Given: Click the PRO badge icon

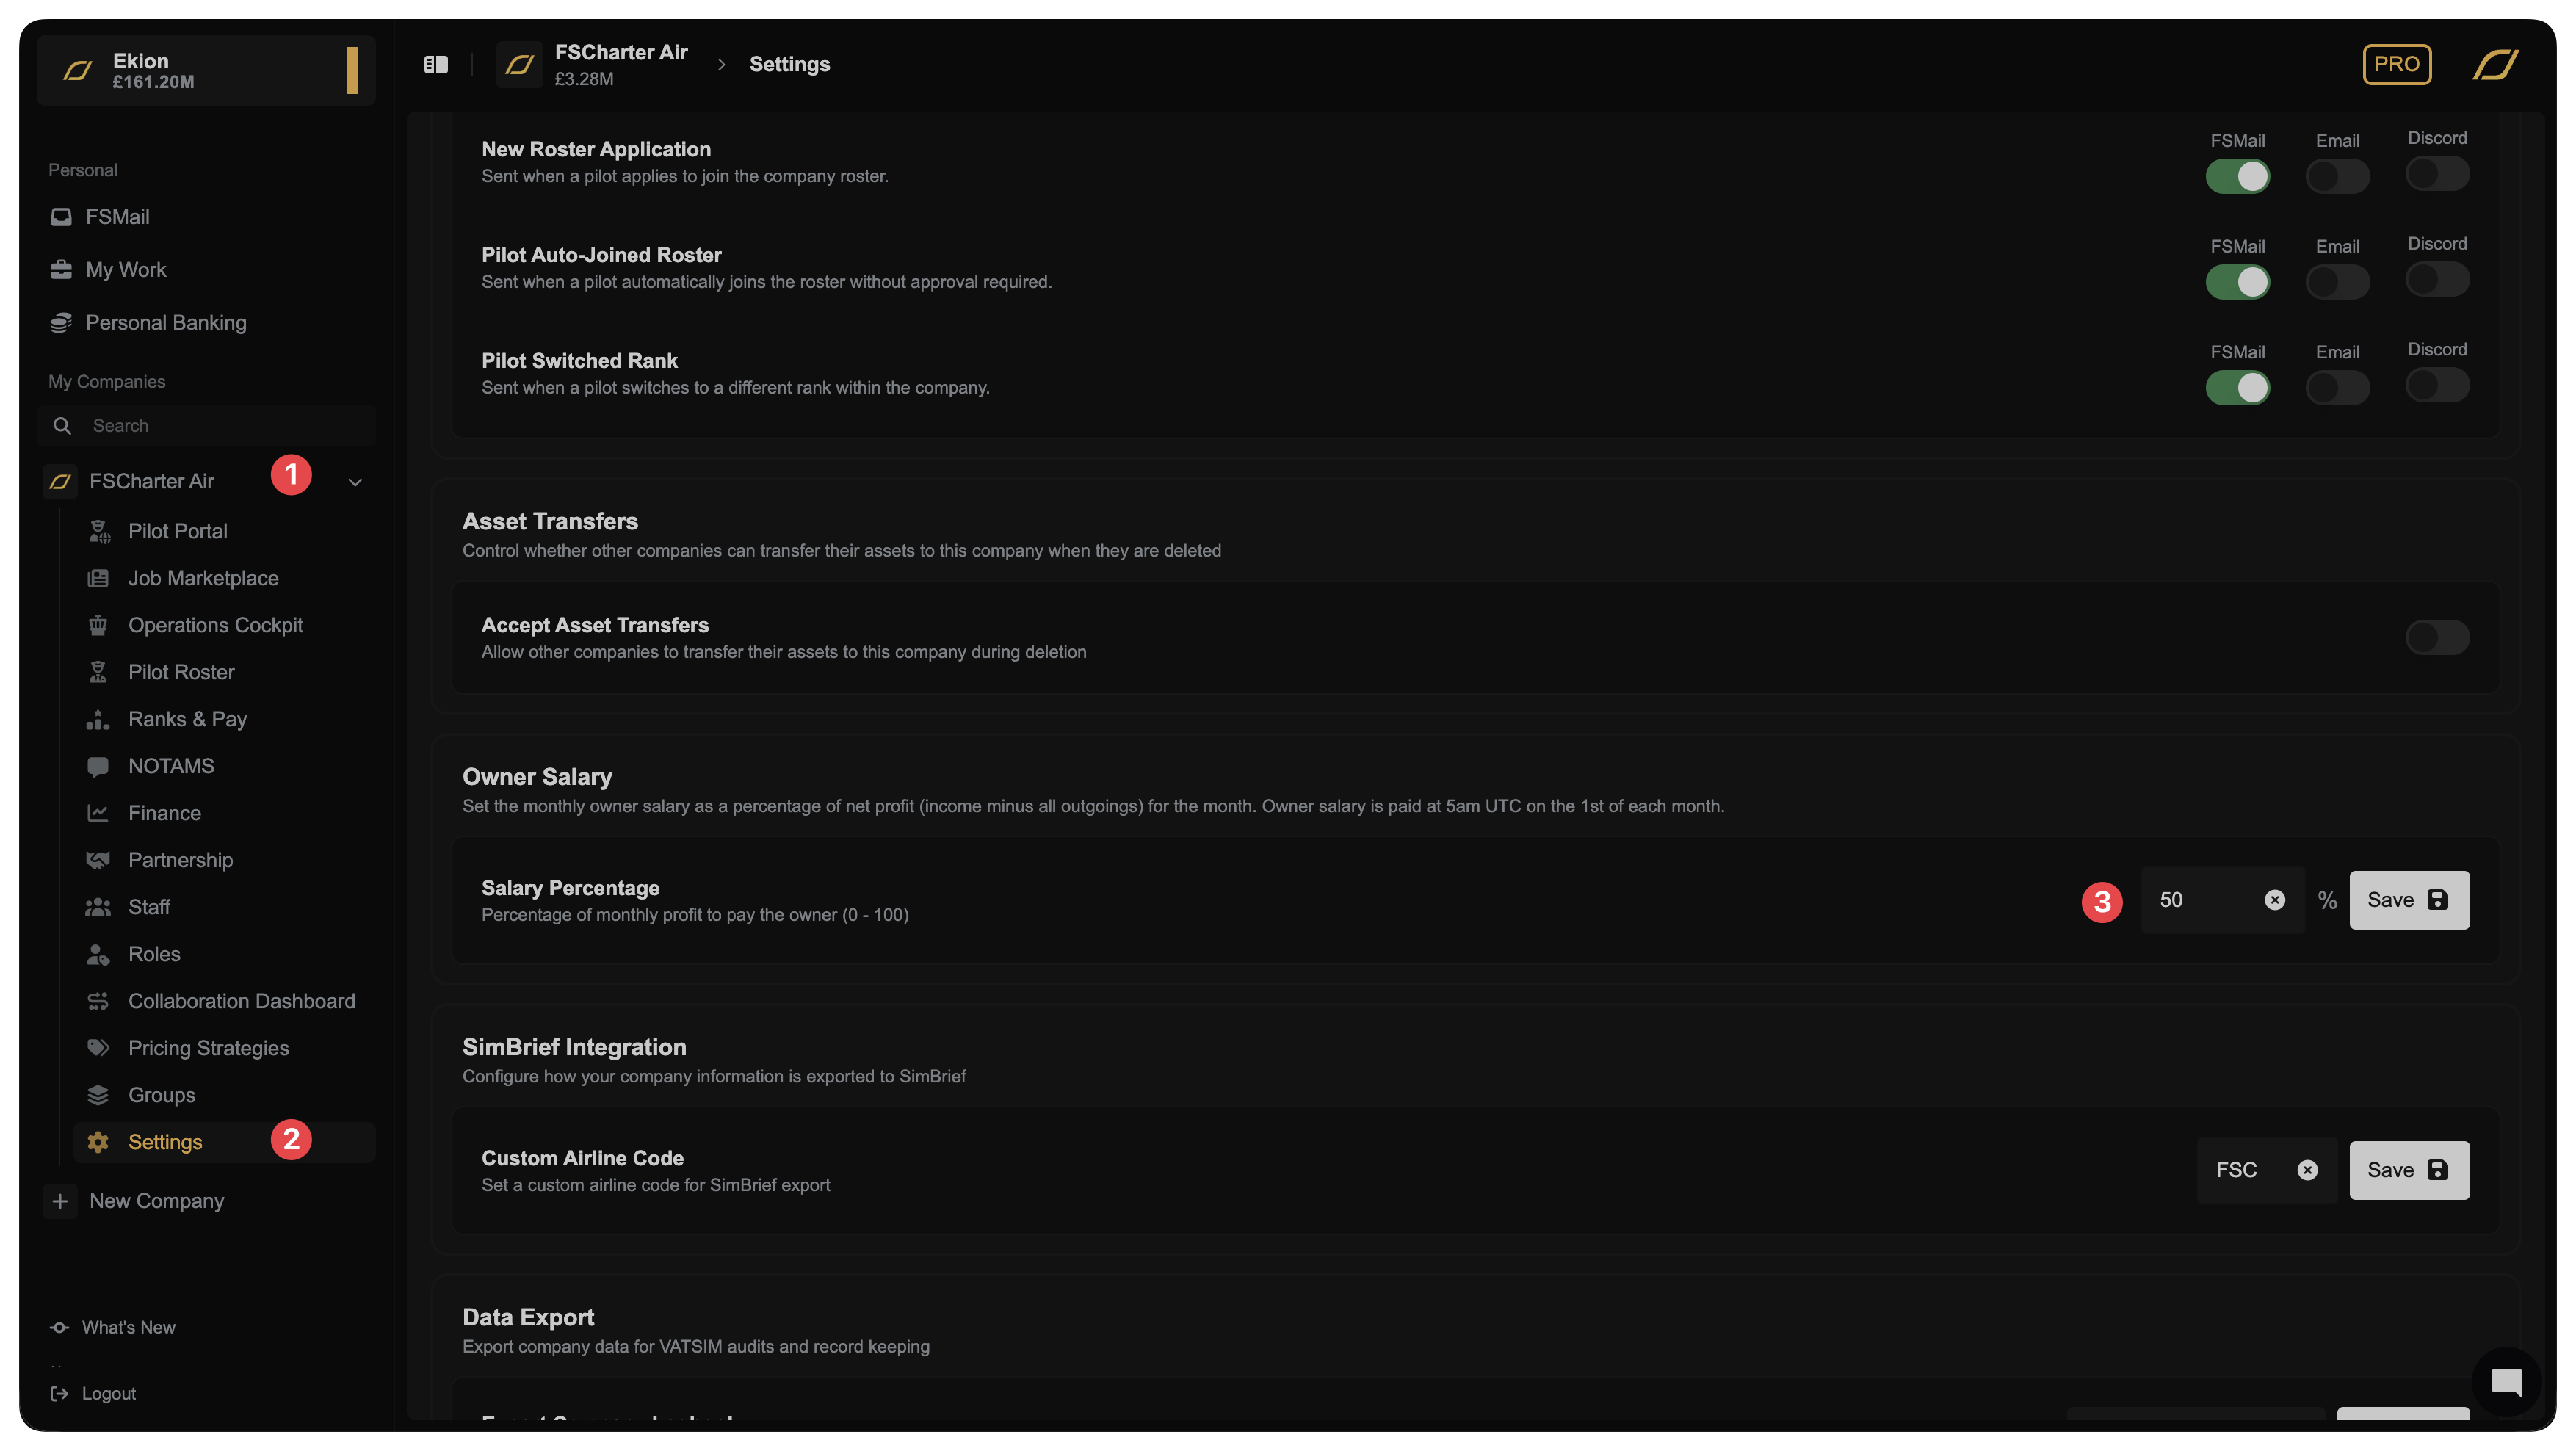Looking at the screenshot, I should [2396, 65].
